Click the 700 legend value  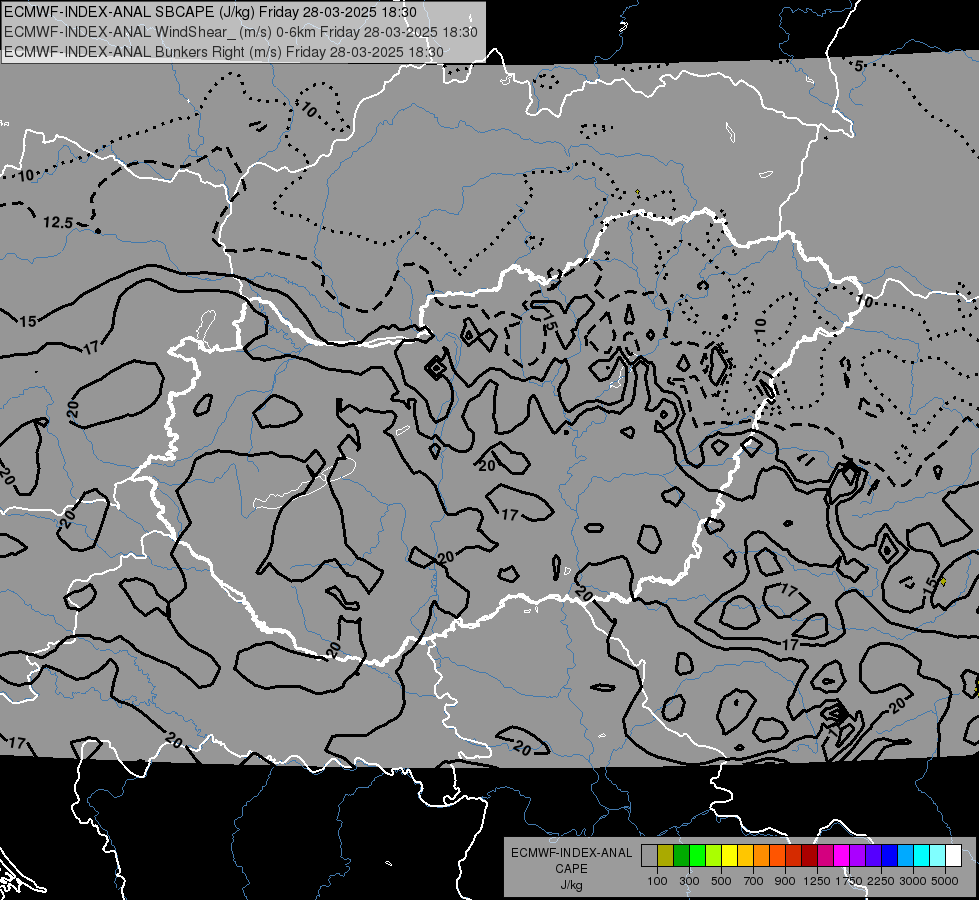[x=754, y=881]
